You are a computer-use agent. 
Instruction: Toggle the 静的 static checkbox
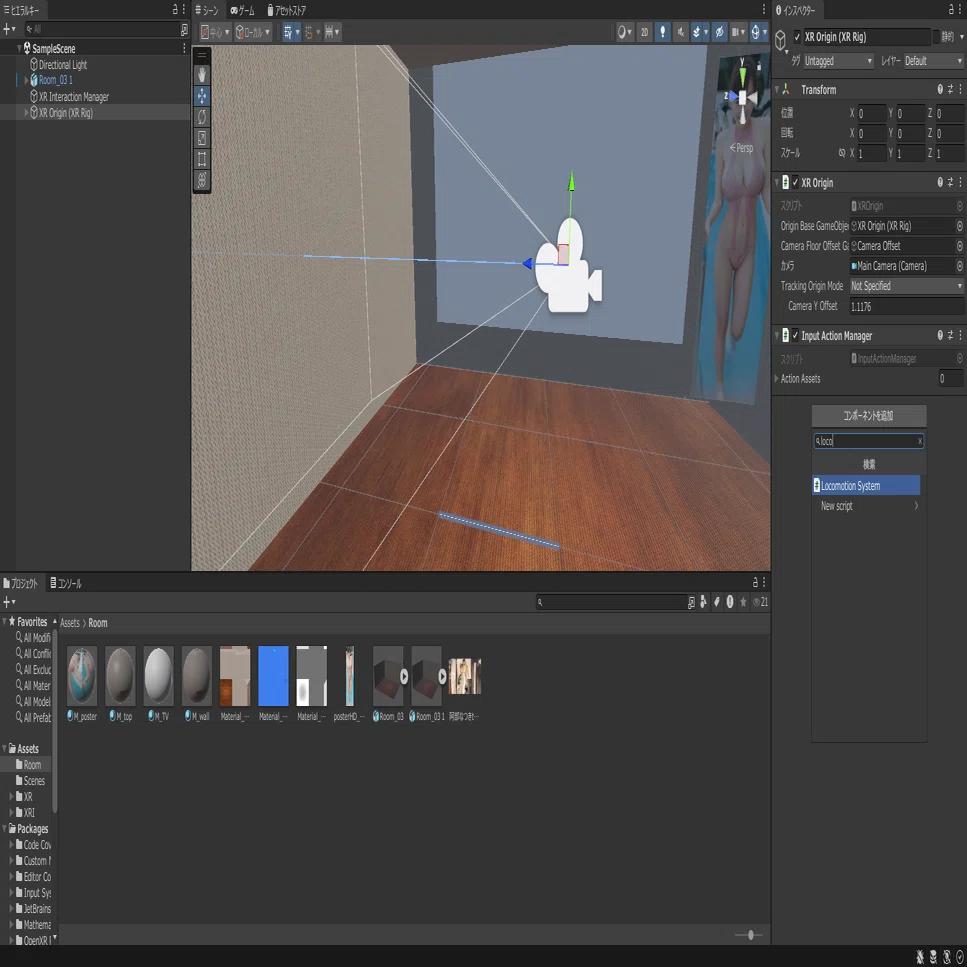(936, 37)
